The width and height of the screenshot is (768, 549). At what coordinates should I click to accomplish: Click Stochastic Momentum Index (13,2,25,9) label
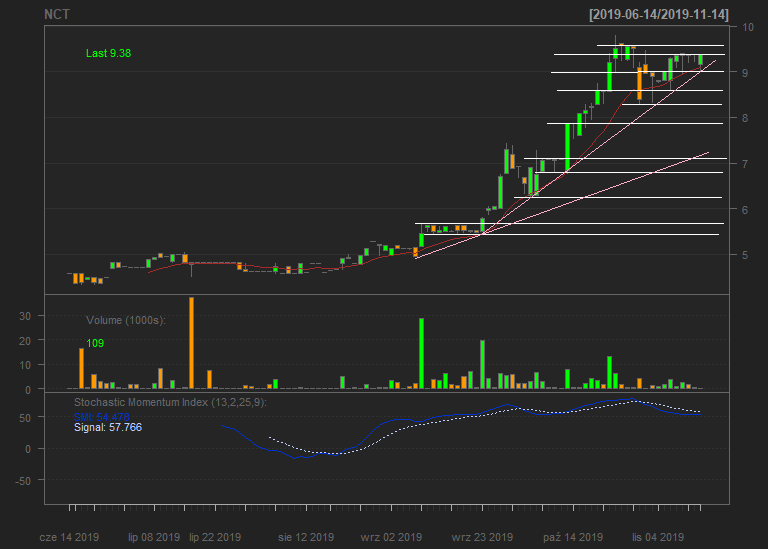pyautogui.click(x=170, y=403)
